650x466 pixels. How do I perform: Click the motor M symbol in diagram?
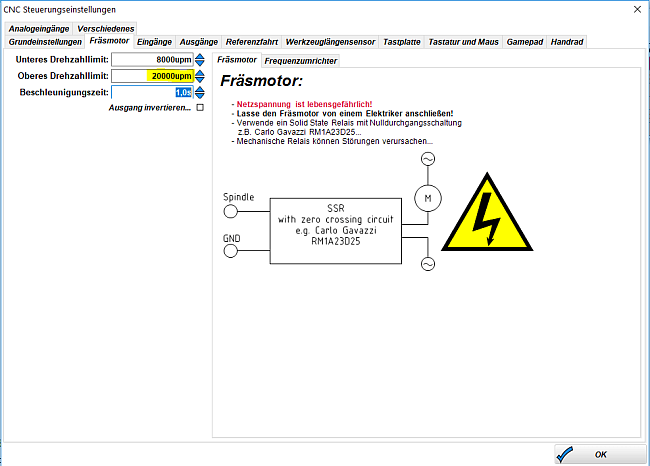click(428, 199)
